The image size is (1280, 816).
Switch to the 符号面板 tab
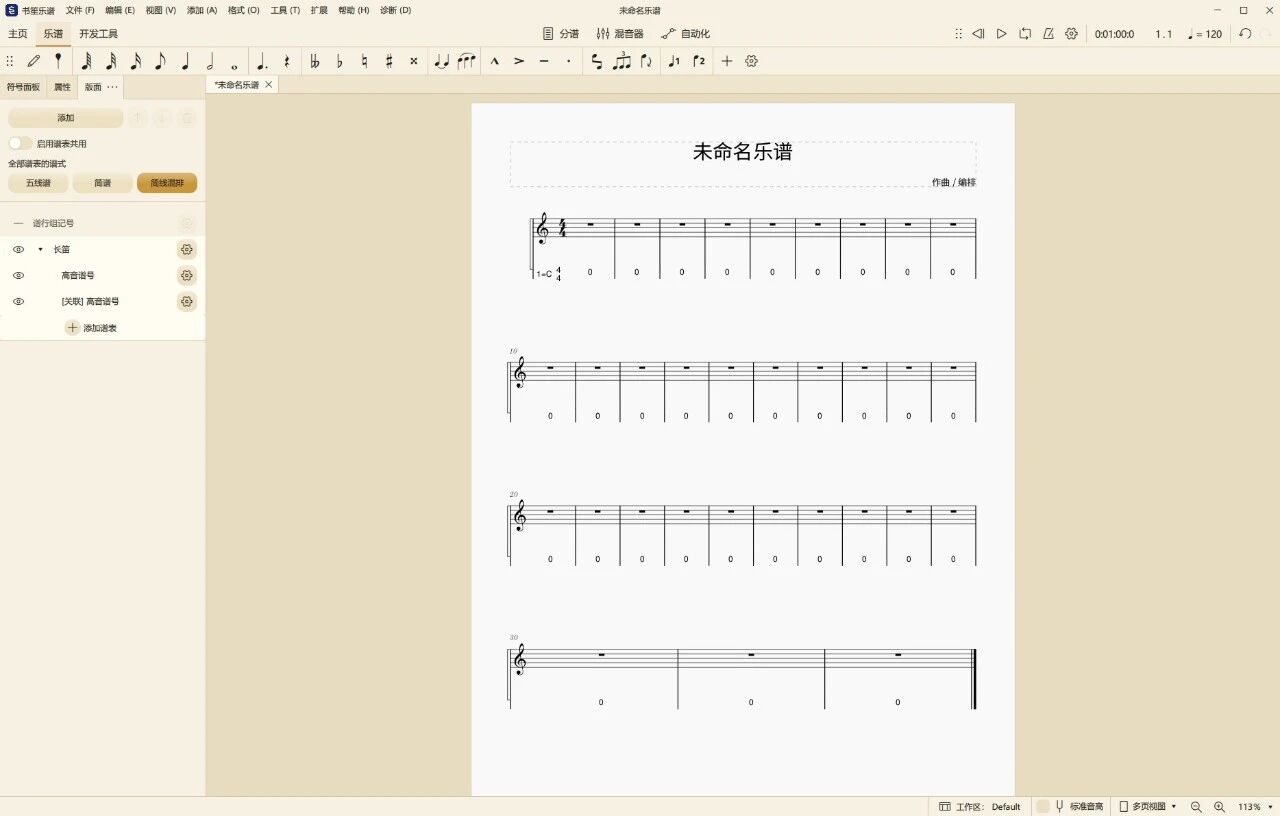coord(24,87)
